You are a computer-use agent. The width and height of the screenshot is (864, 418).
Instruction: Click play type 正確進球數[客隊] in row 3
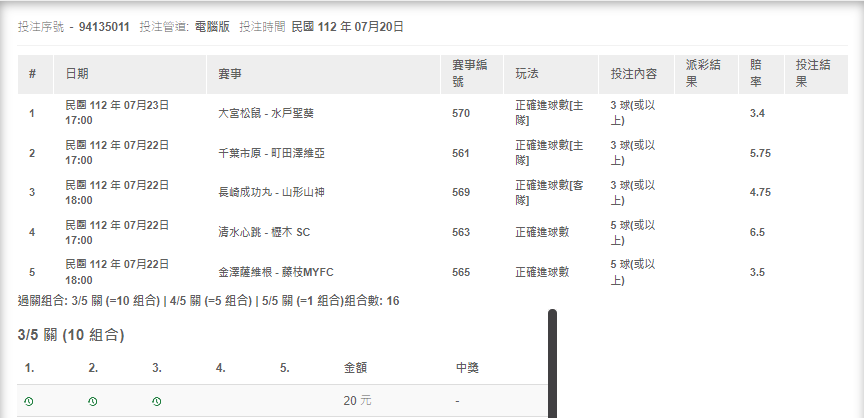click(x=549, y=192)
